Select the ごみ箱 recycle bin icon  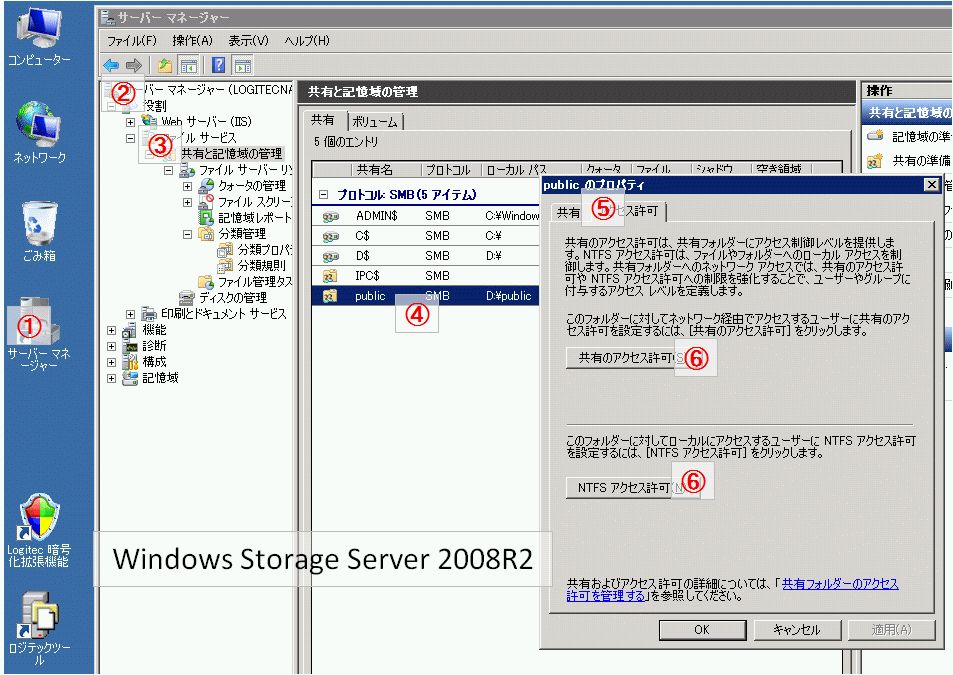point(40,231)
